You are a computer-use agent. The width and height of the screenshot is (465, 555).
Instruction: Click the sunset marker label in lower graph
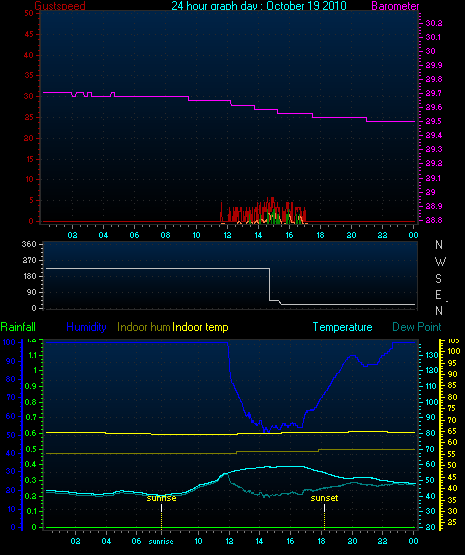click(324, 498)
